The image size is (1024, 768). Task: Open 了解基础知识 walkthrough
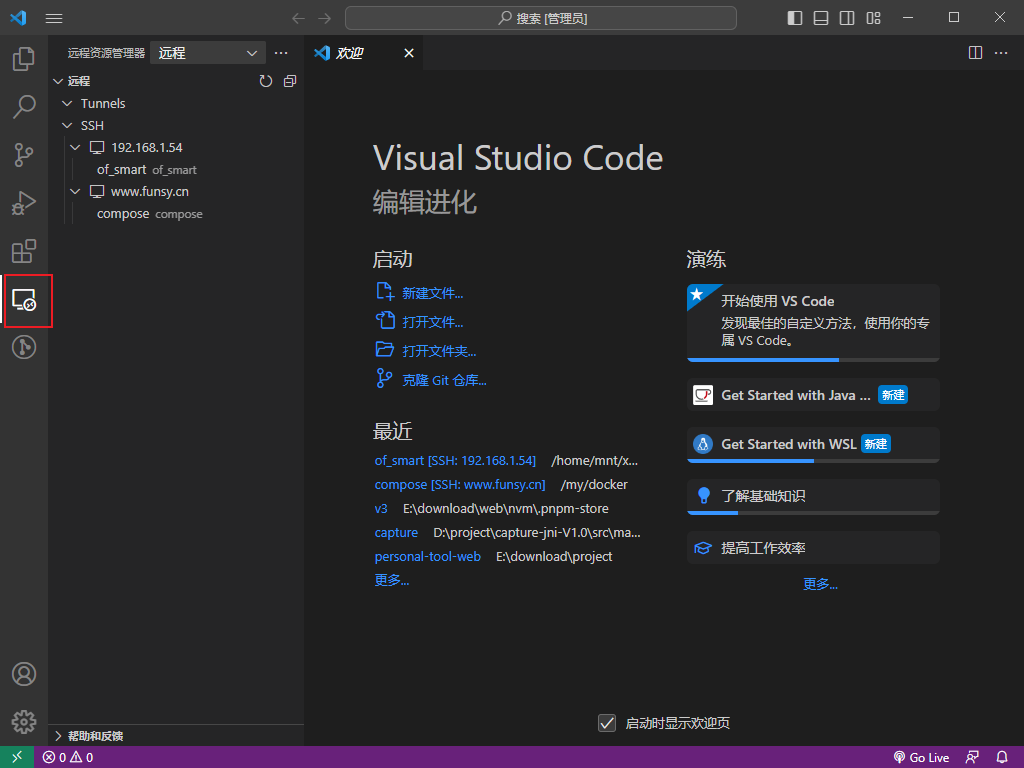(x=813, y=496)
